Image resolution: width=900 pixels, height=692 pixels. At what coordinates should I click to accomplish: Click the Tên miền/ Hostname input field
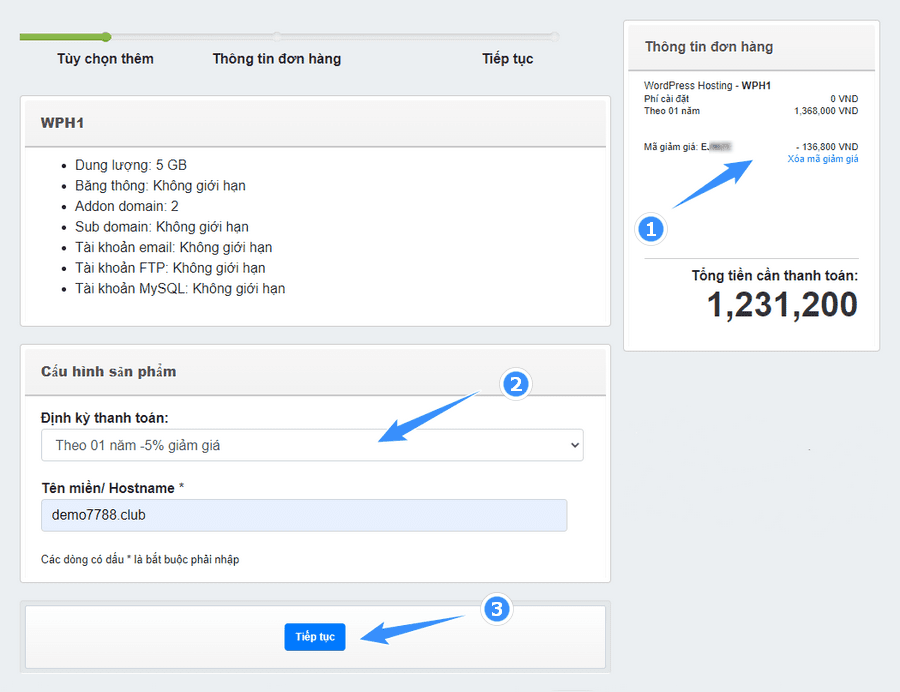304,515
